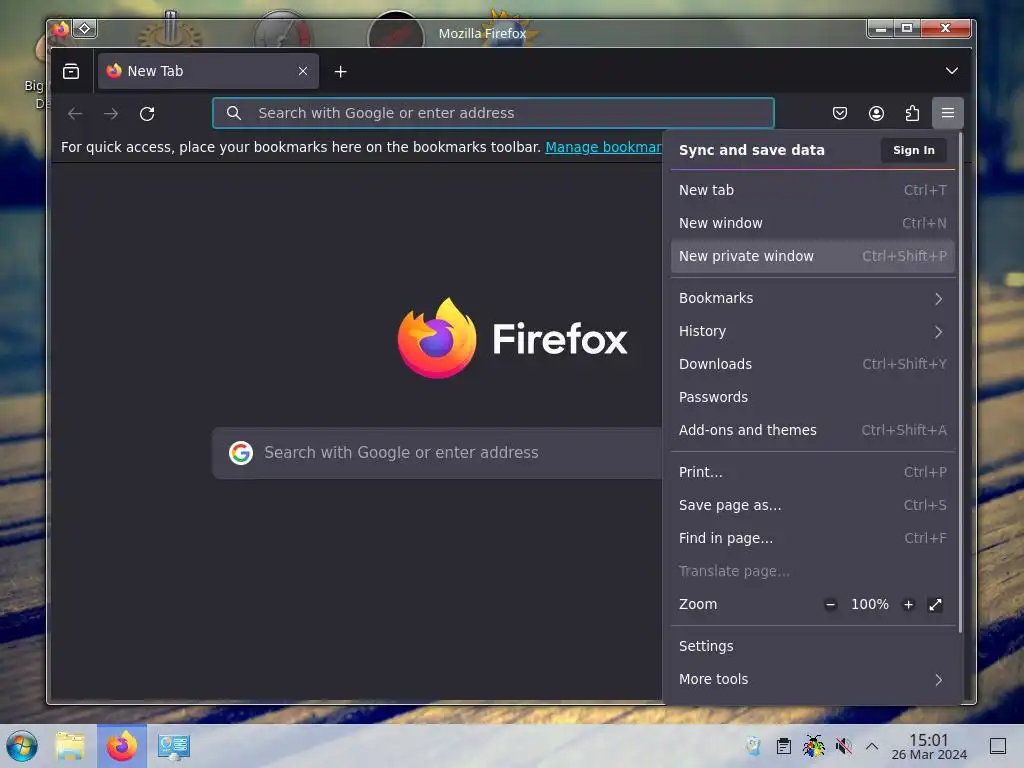This screenshot has height=768, width=1024.
Task: Increase zoom with plus button
Action: [x=908, y=605]
